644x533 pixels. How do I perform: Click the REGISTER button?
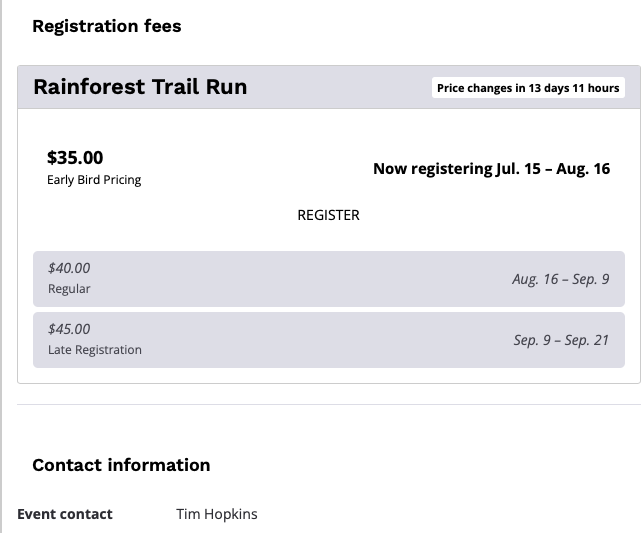[328, 215]
